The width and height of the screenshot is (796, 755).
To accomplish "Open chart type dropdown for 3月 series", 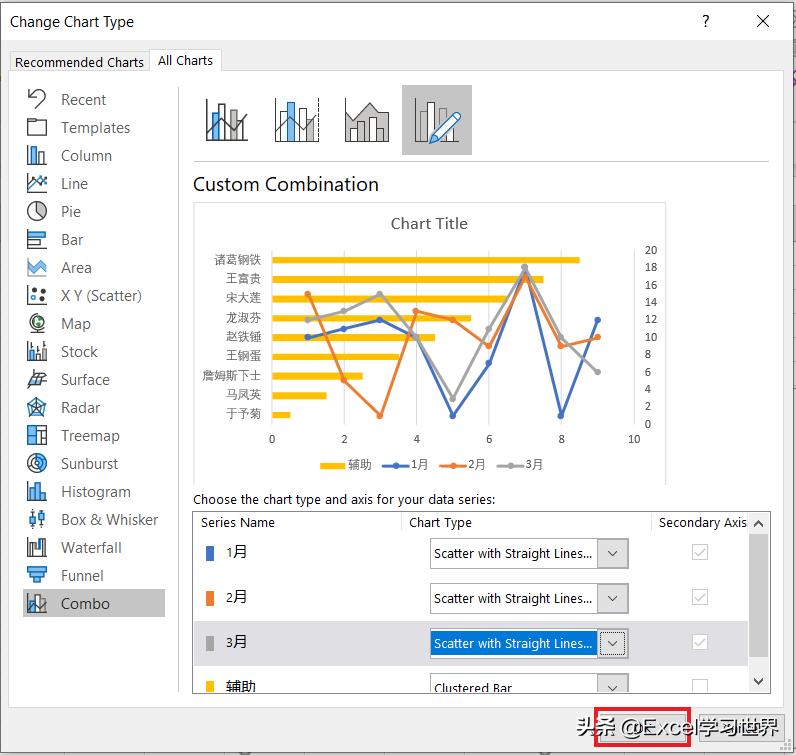I will click(x=613, y=643).
